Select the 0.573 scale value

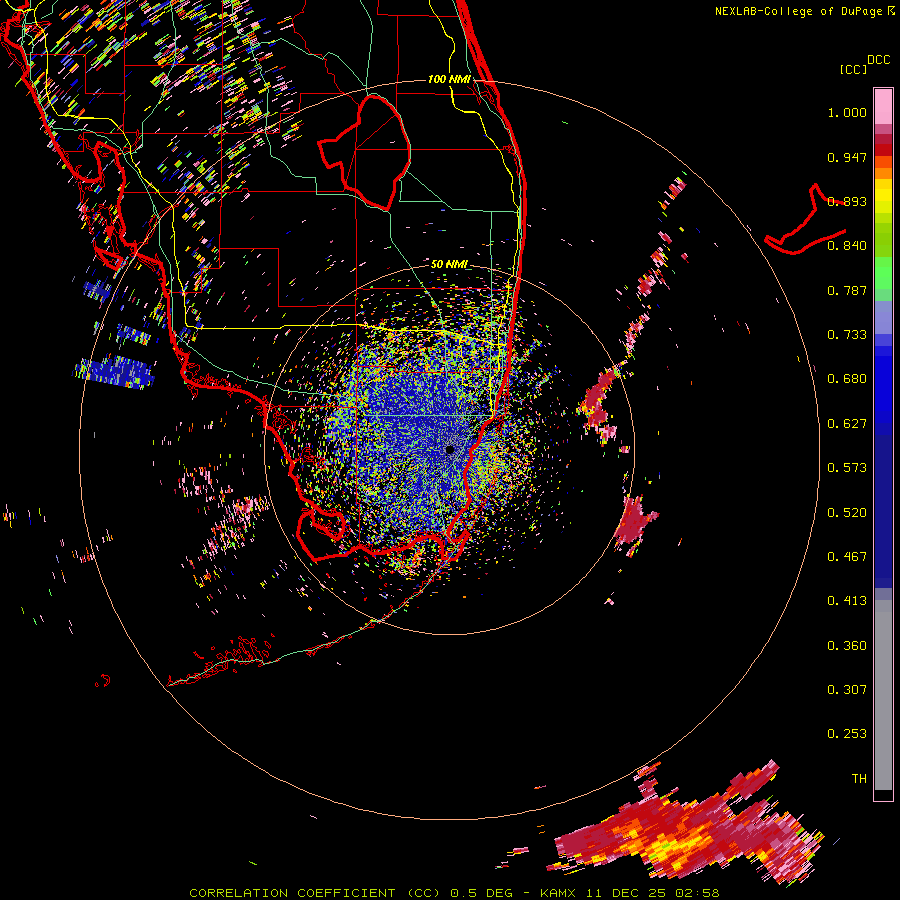click(x=847, y=468)
